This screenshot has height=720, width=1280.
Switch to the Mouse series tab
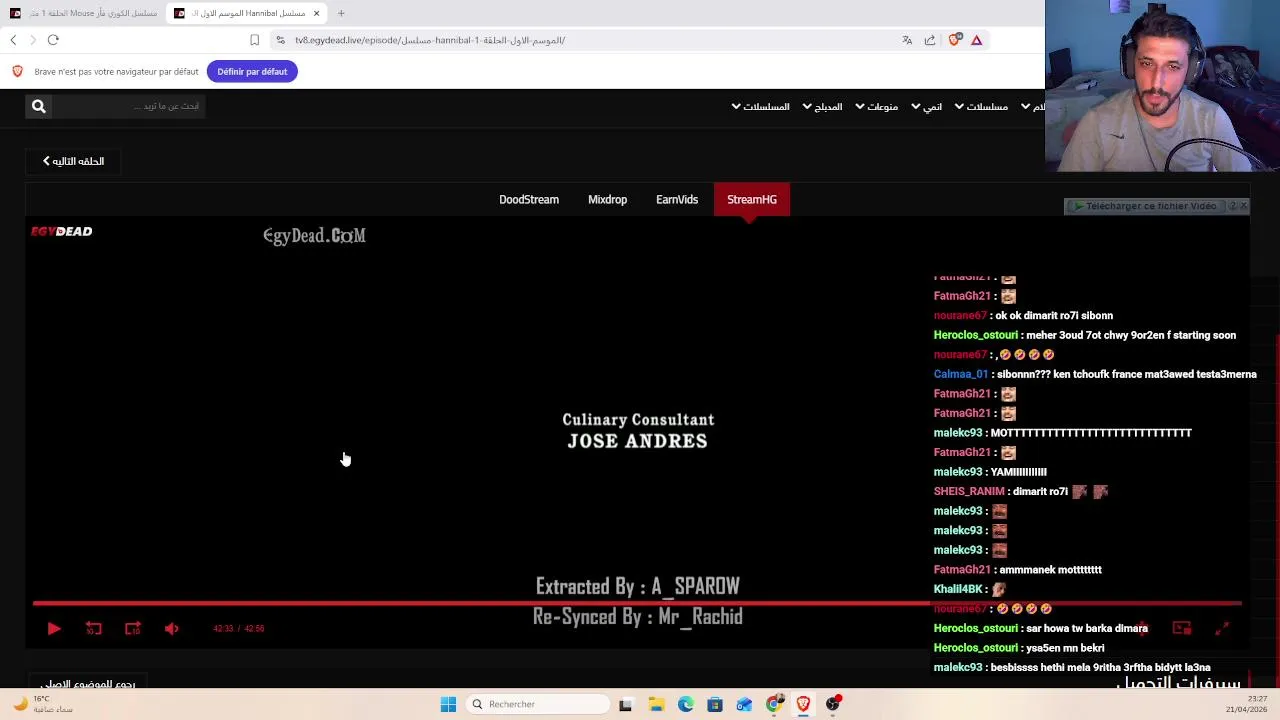pos(84,13)
